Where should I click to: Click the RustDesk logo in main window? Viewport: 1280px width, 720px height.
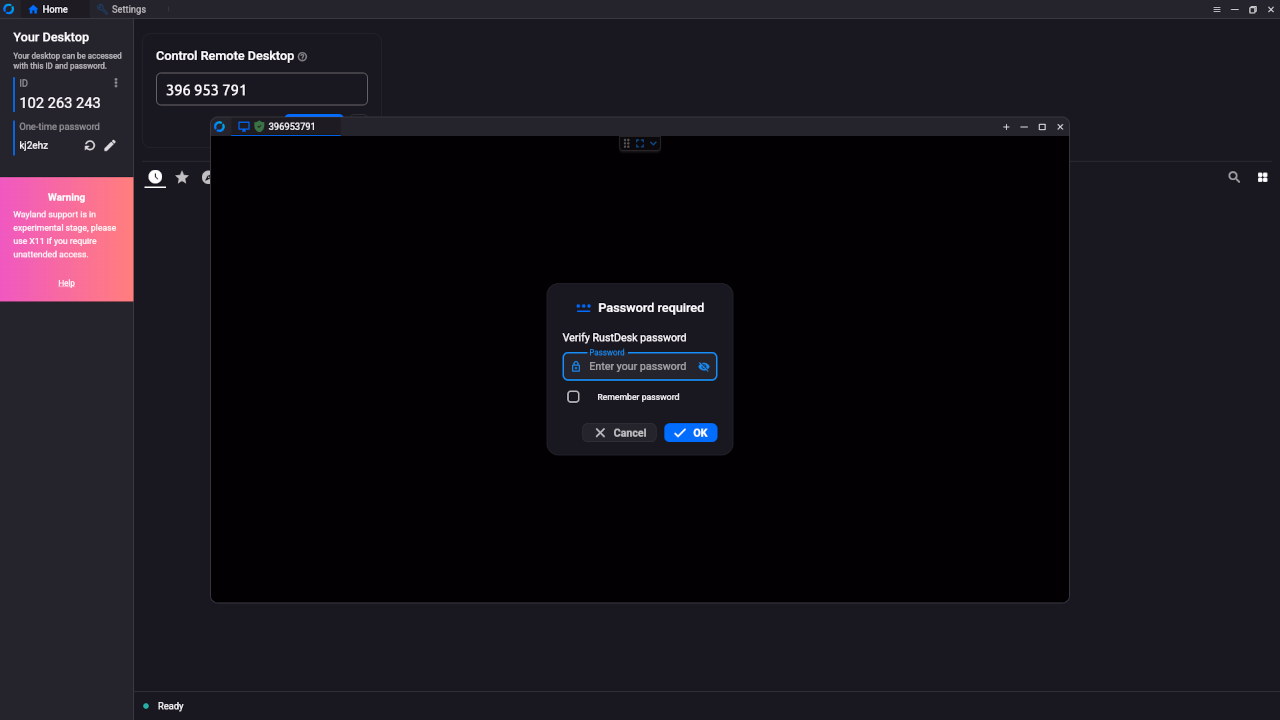pyautogui.click(x=9, y=9)
